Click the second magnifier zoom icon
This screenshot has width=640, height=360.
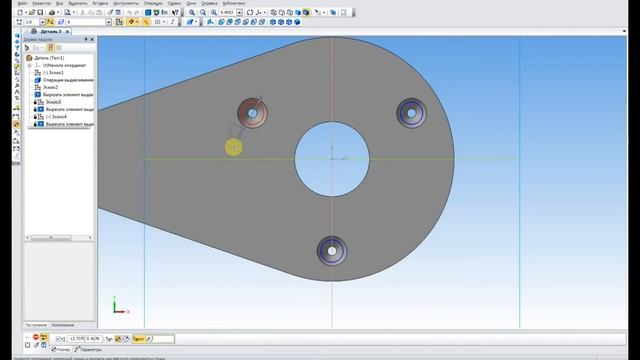pyautogui.click(x=203, y=13)
